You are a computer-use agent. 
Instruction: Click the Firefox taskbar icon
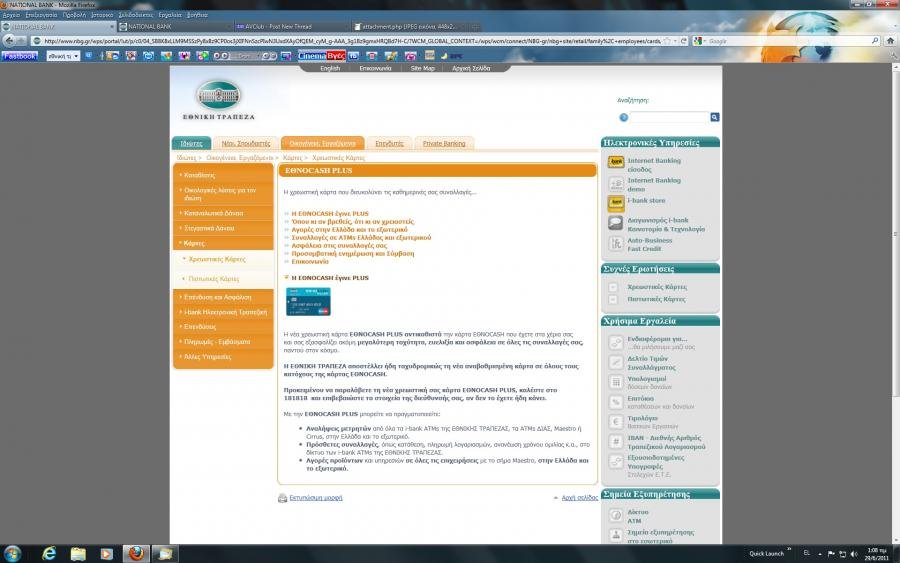click(136, 553)
